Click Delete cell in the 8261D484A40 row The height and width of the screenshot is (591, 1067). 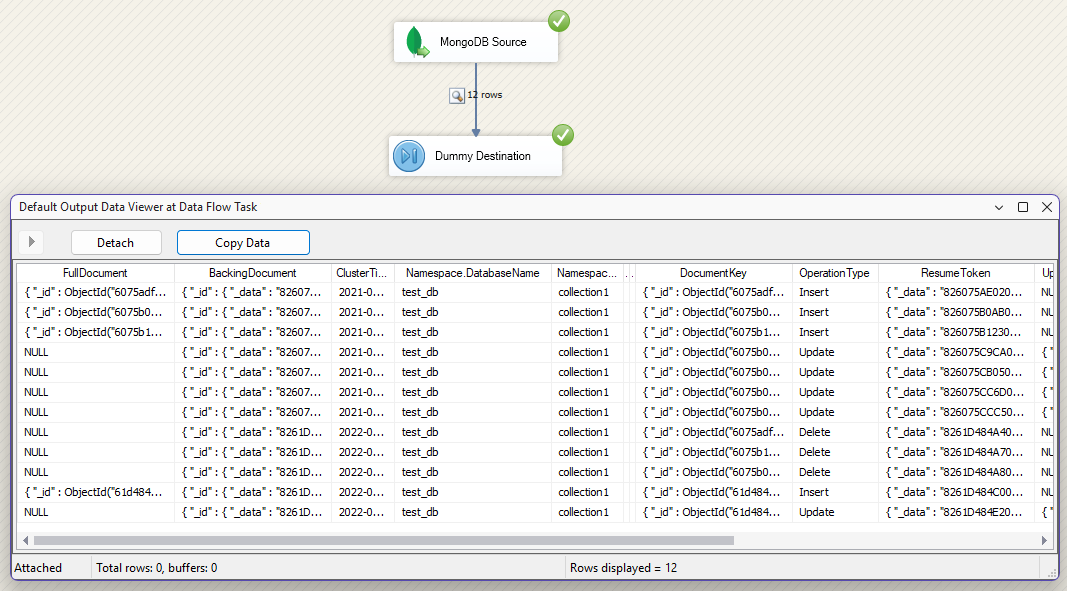point(834,432)
